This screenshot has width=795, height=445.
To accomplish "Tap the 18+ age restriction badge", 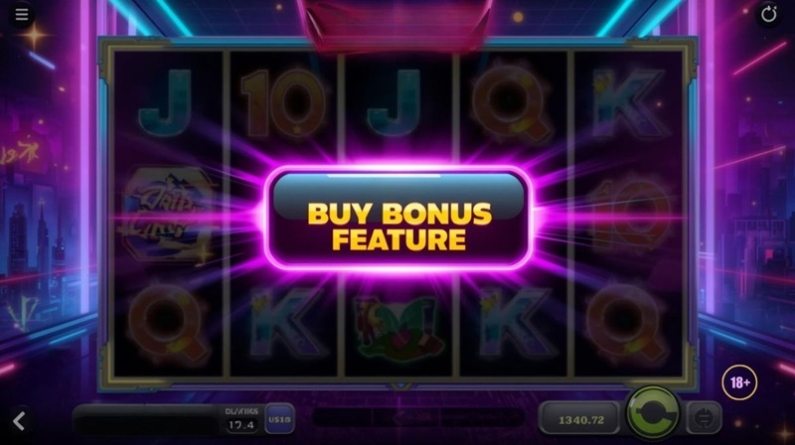I will coord(739,383).
